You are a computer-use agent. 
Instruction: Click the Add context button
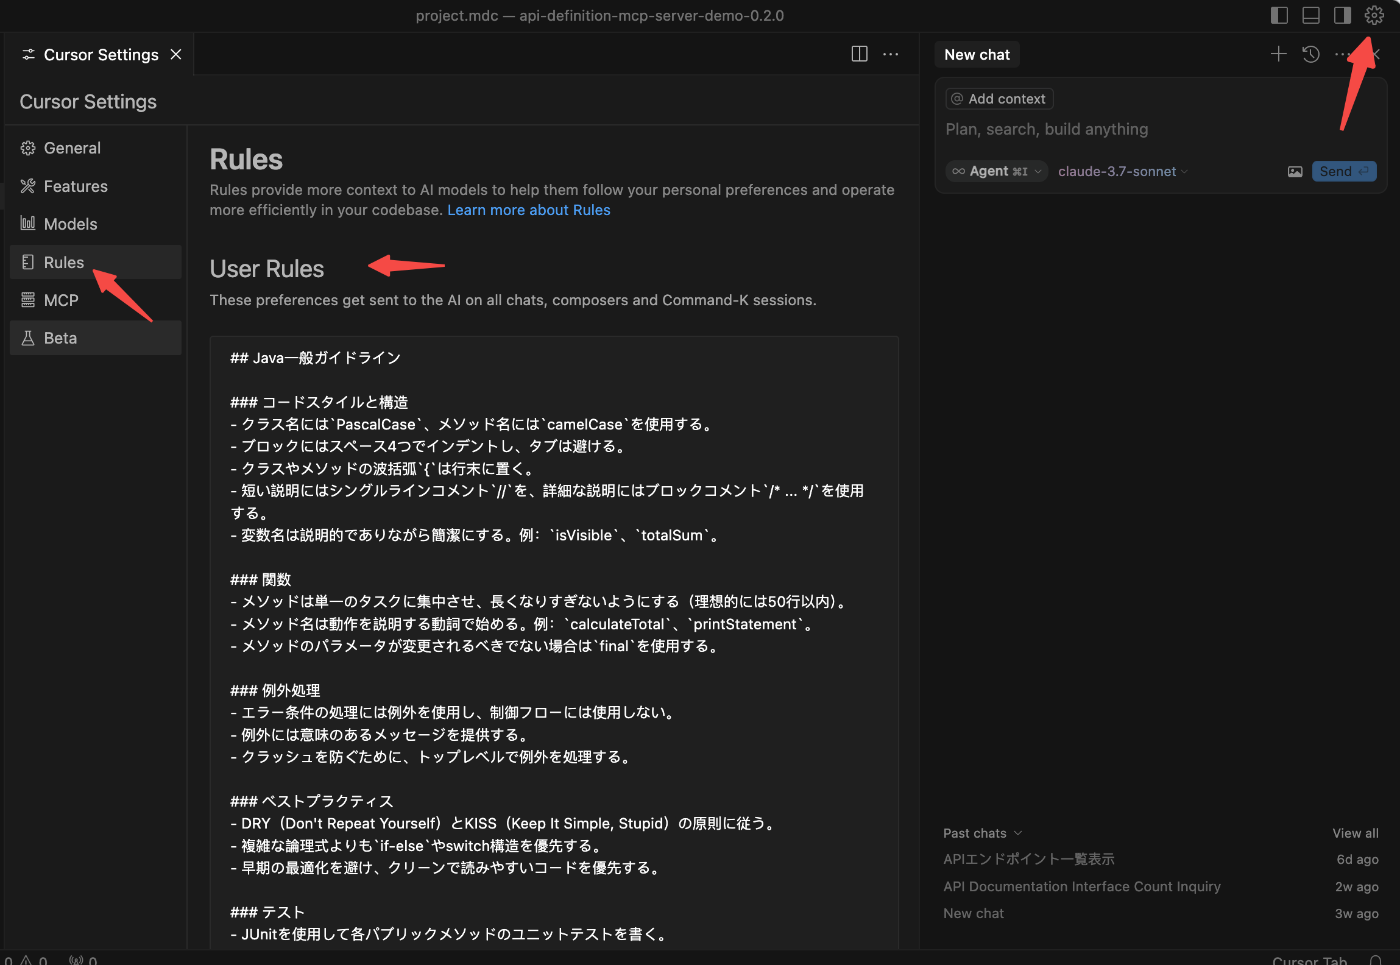[999, 99]
